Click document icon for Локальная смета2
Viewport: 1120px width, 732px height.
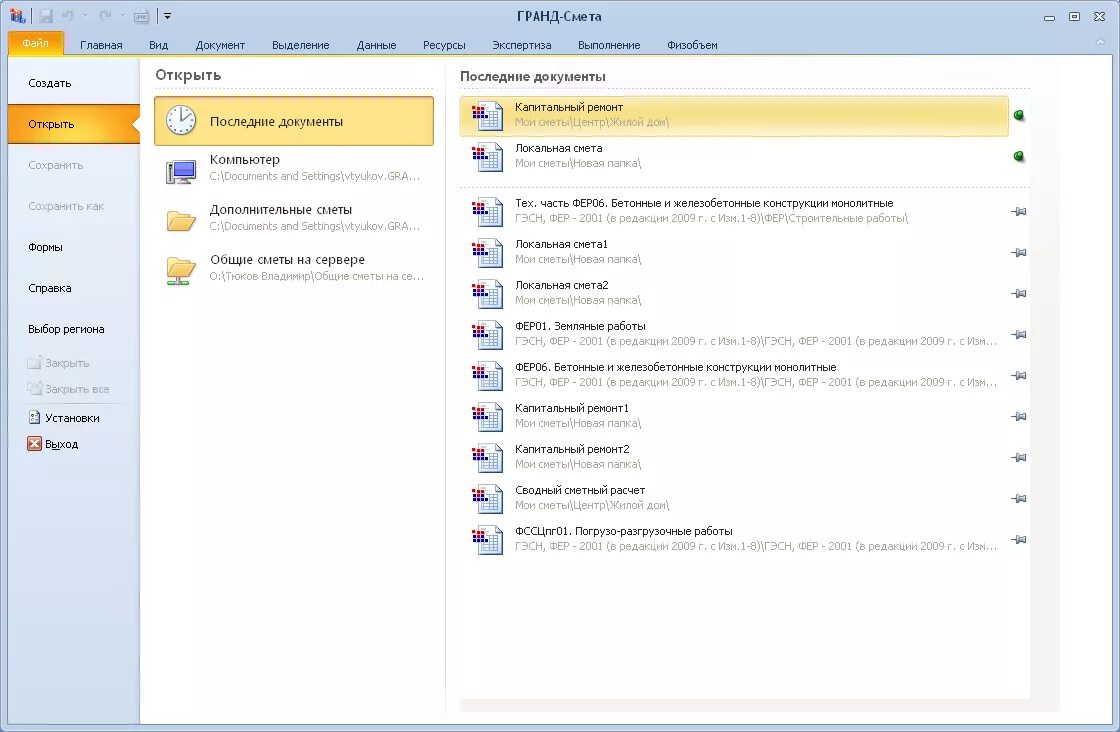coord(487,294)
